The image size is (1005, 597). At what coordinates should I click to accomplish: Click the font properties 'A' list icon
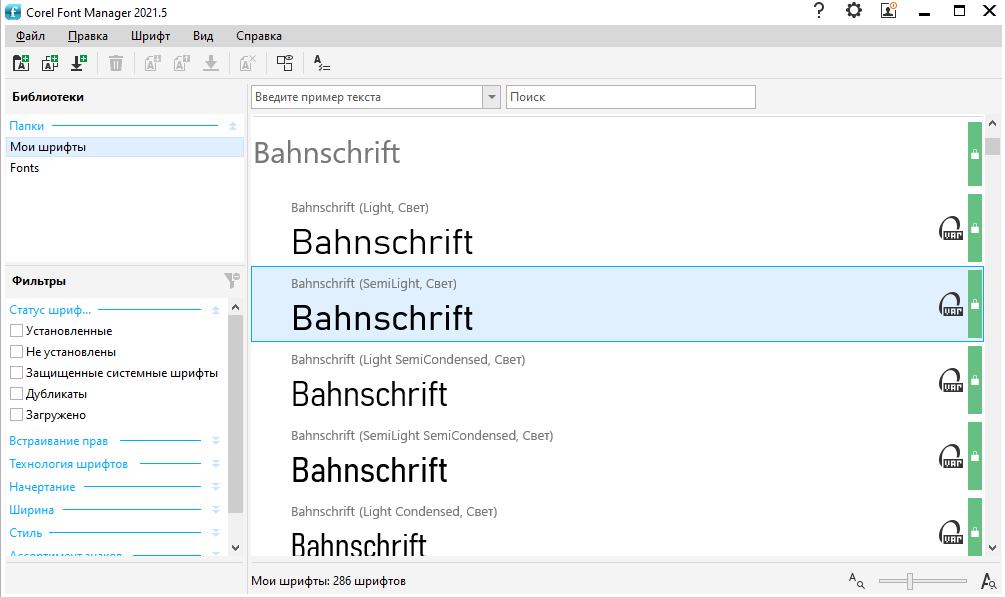321,63
